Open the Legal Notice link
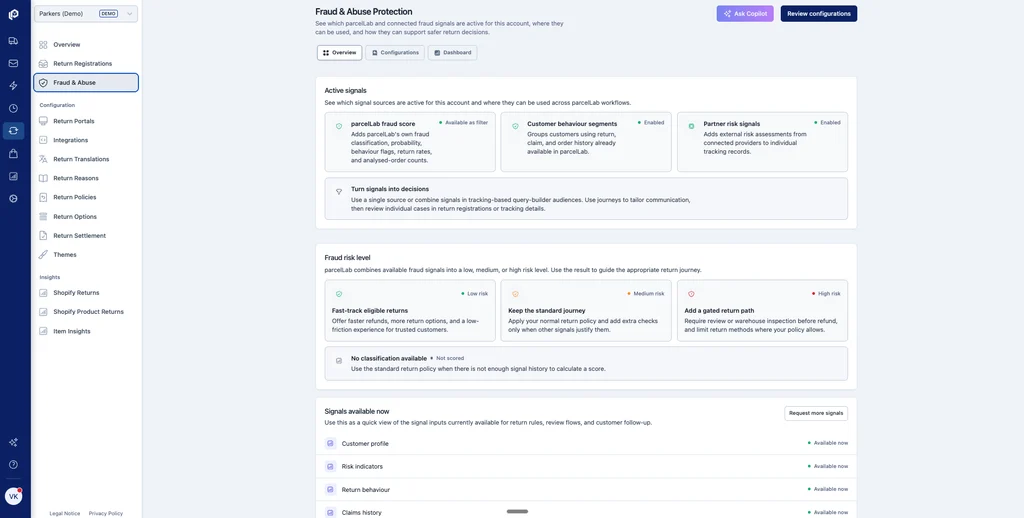The image size is (1024, 518). pos(65,513)
